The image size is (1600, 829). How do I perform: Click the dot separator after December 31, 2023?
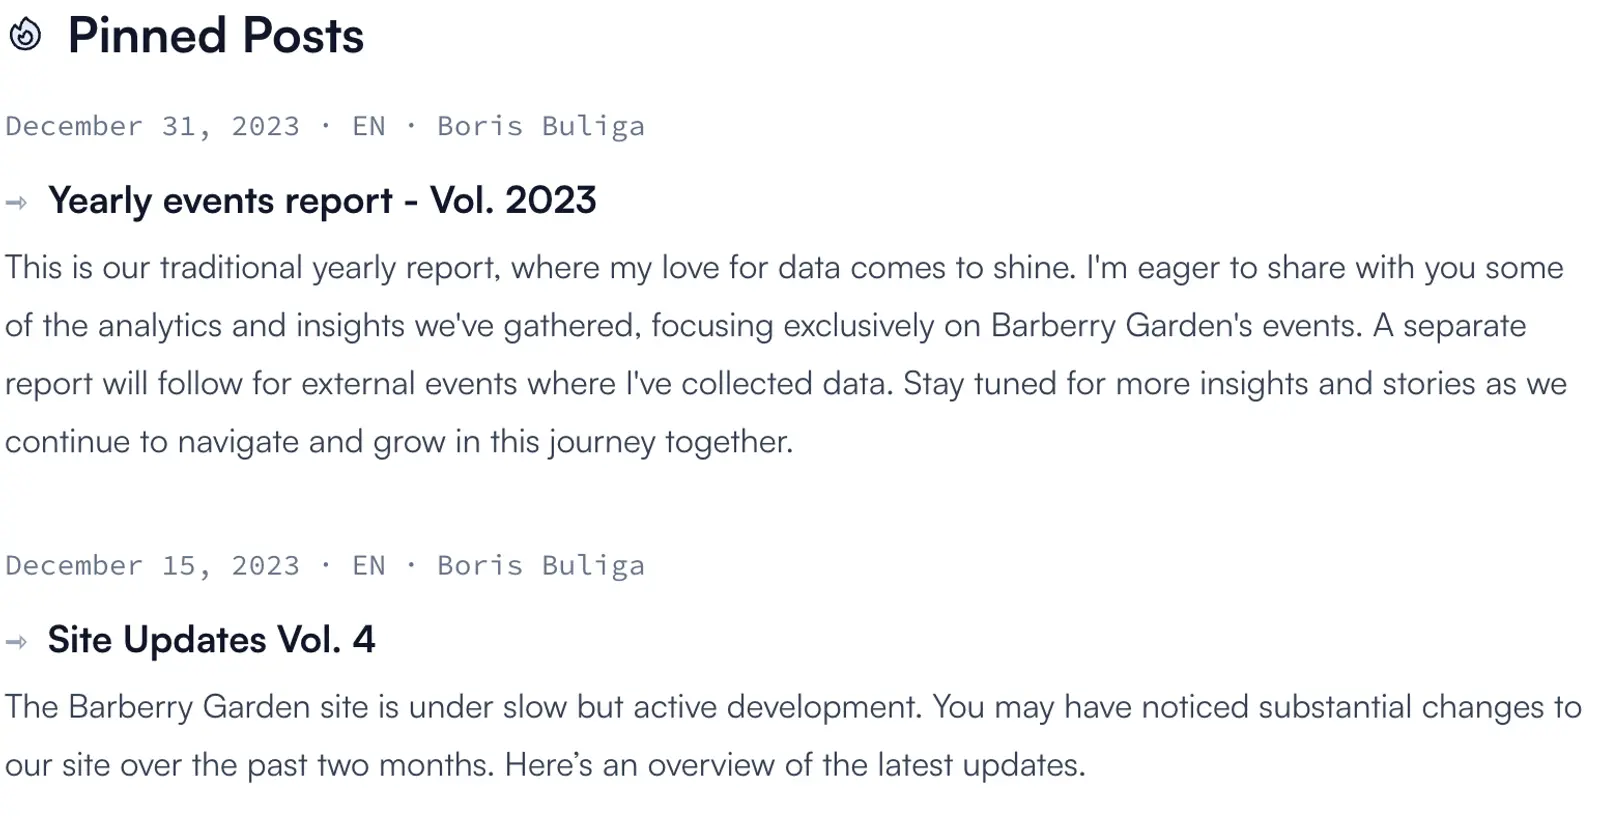(325, 126)
